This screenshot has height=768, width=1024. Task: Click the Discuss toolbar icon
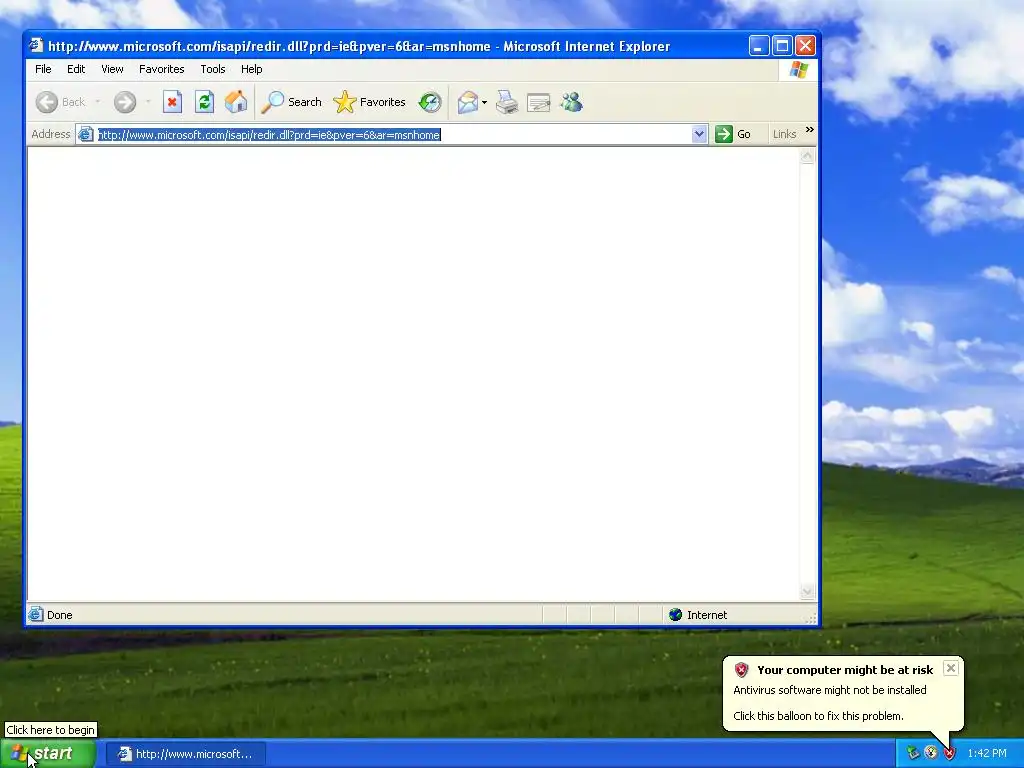click(x=539, y=102)
